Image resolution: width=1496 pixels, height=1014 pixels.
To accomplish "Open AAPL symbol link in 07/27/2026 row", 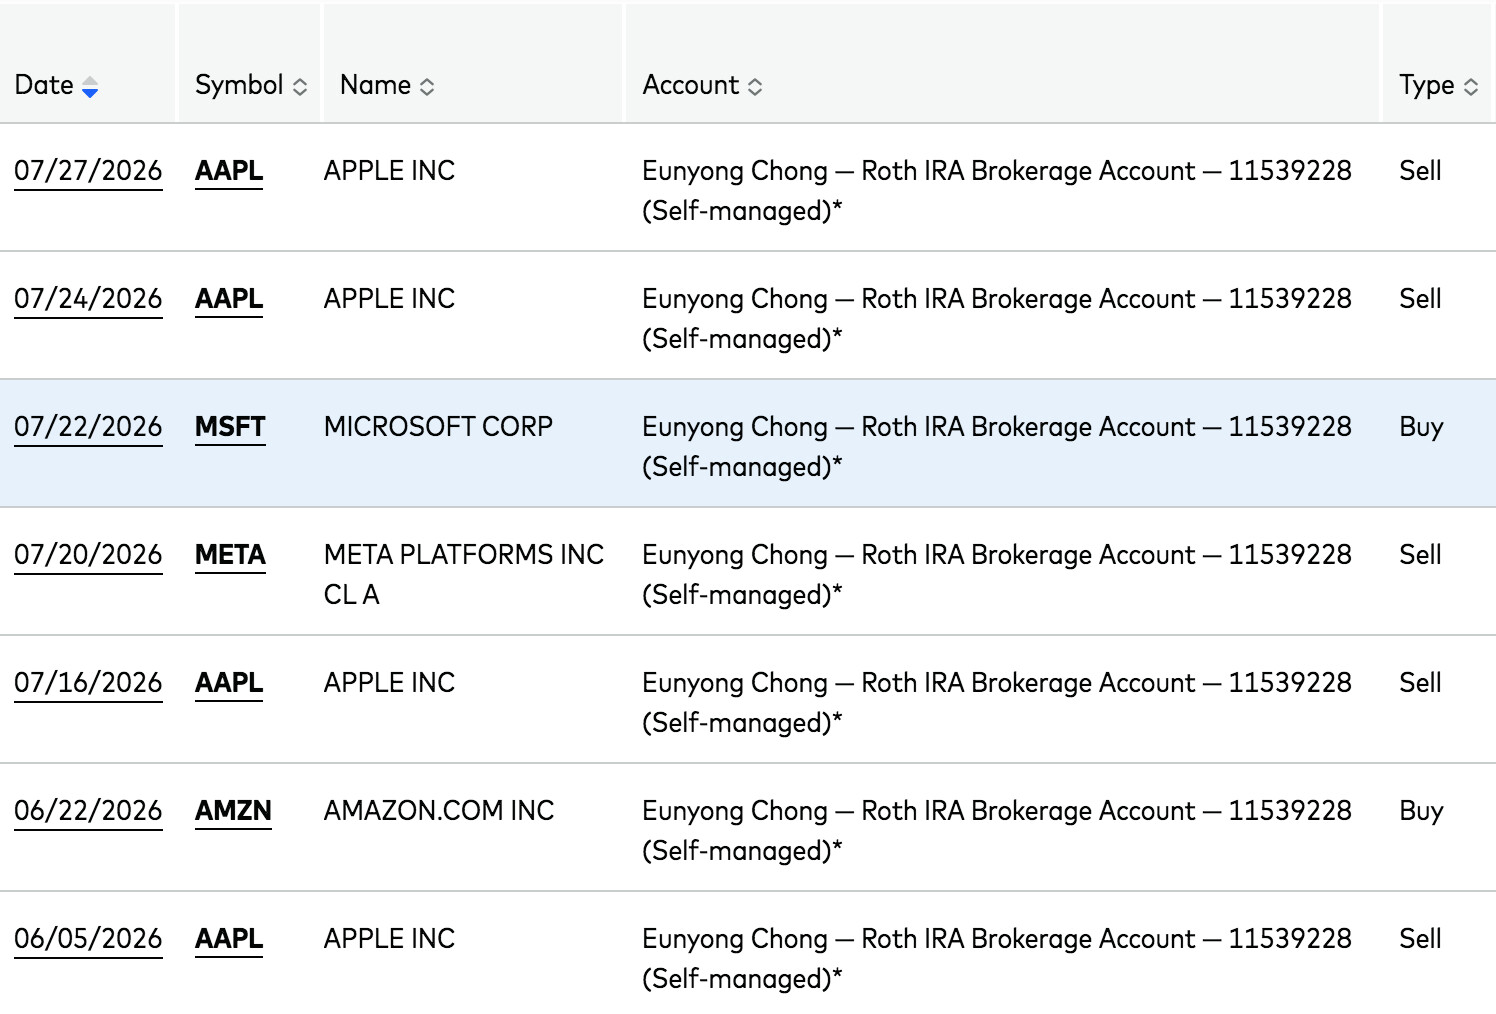I will (229, 171).
